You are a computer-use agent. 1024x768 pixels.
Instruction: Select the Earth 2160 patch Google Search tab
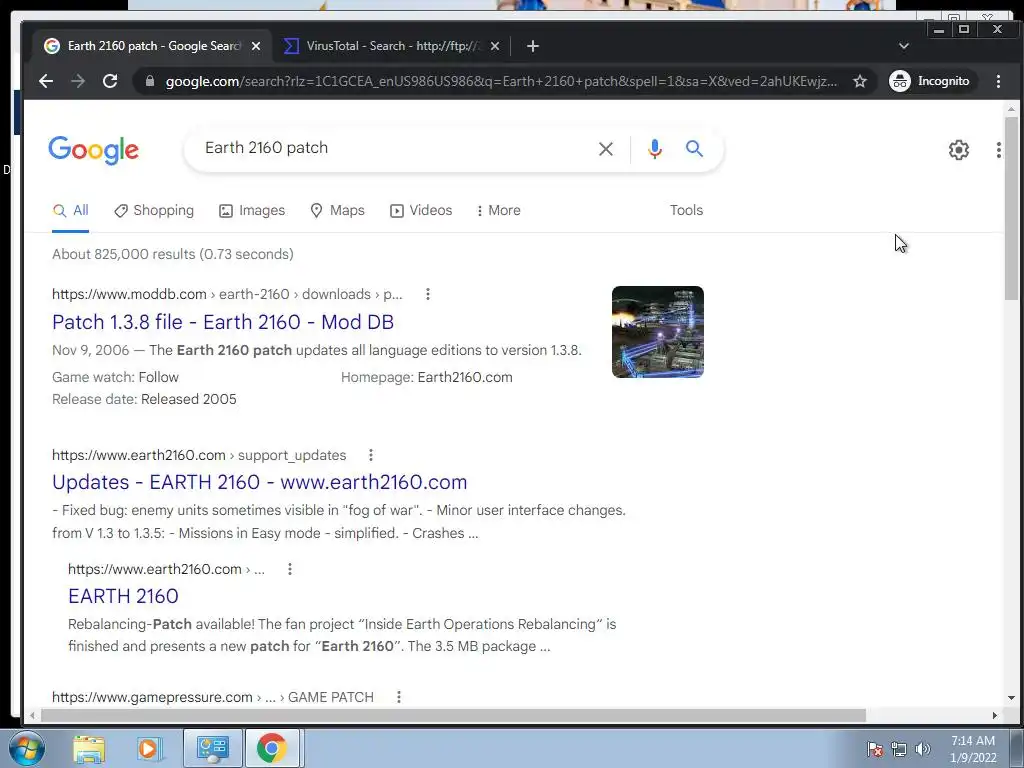pos(152,46)
